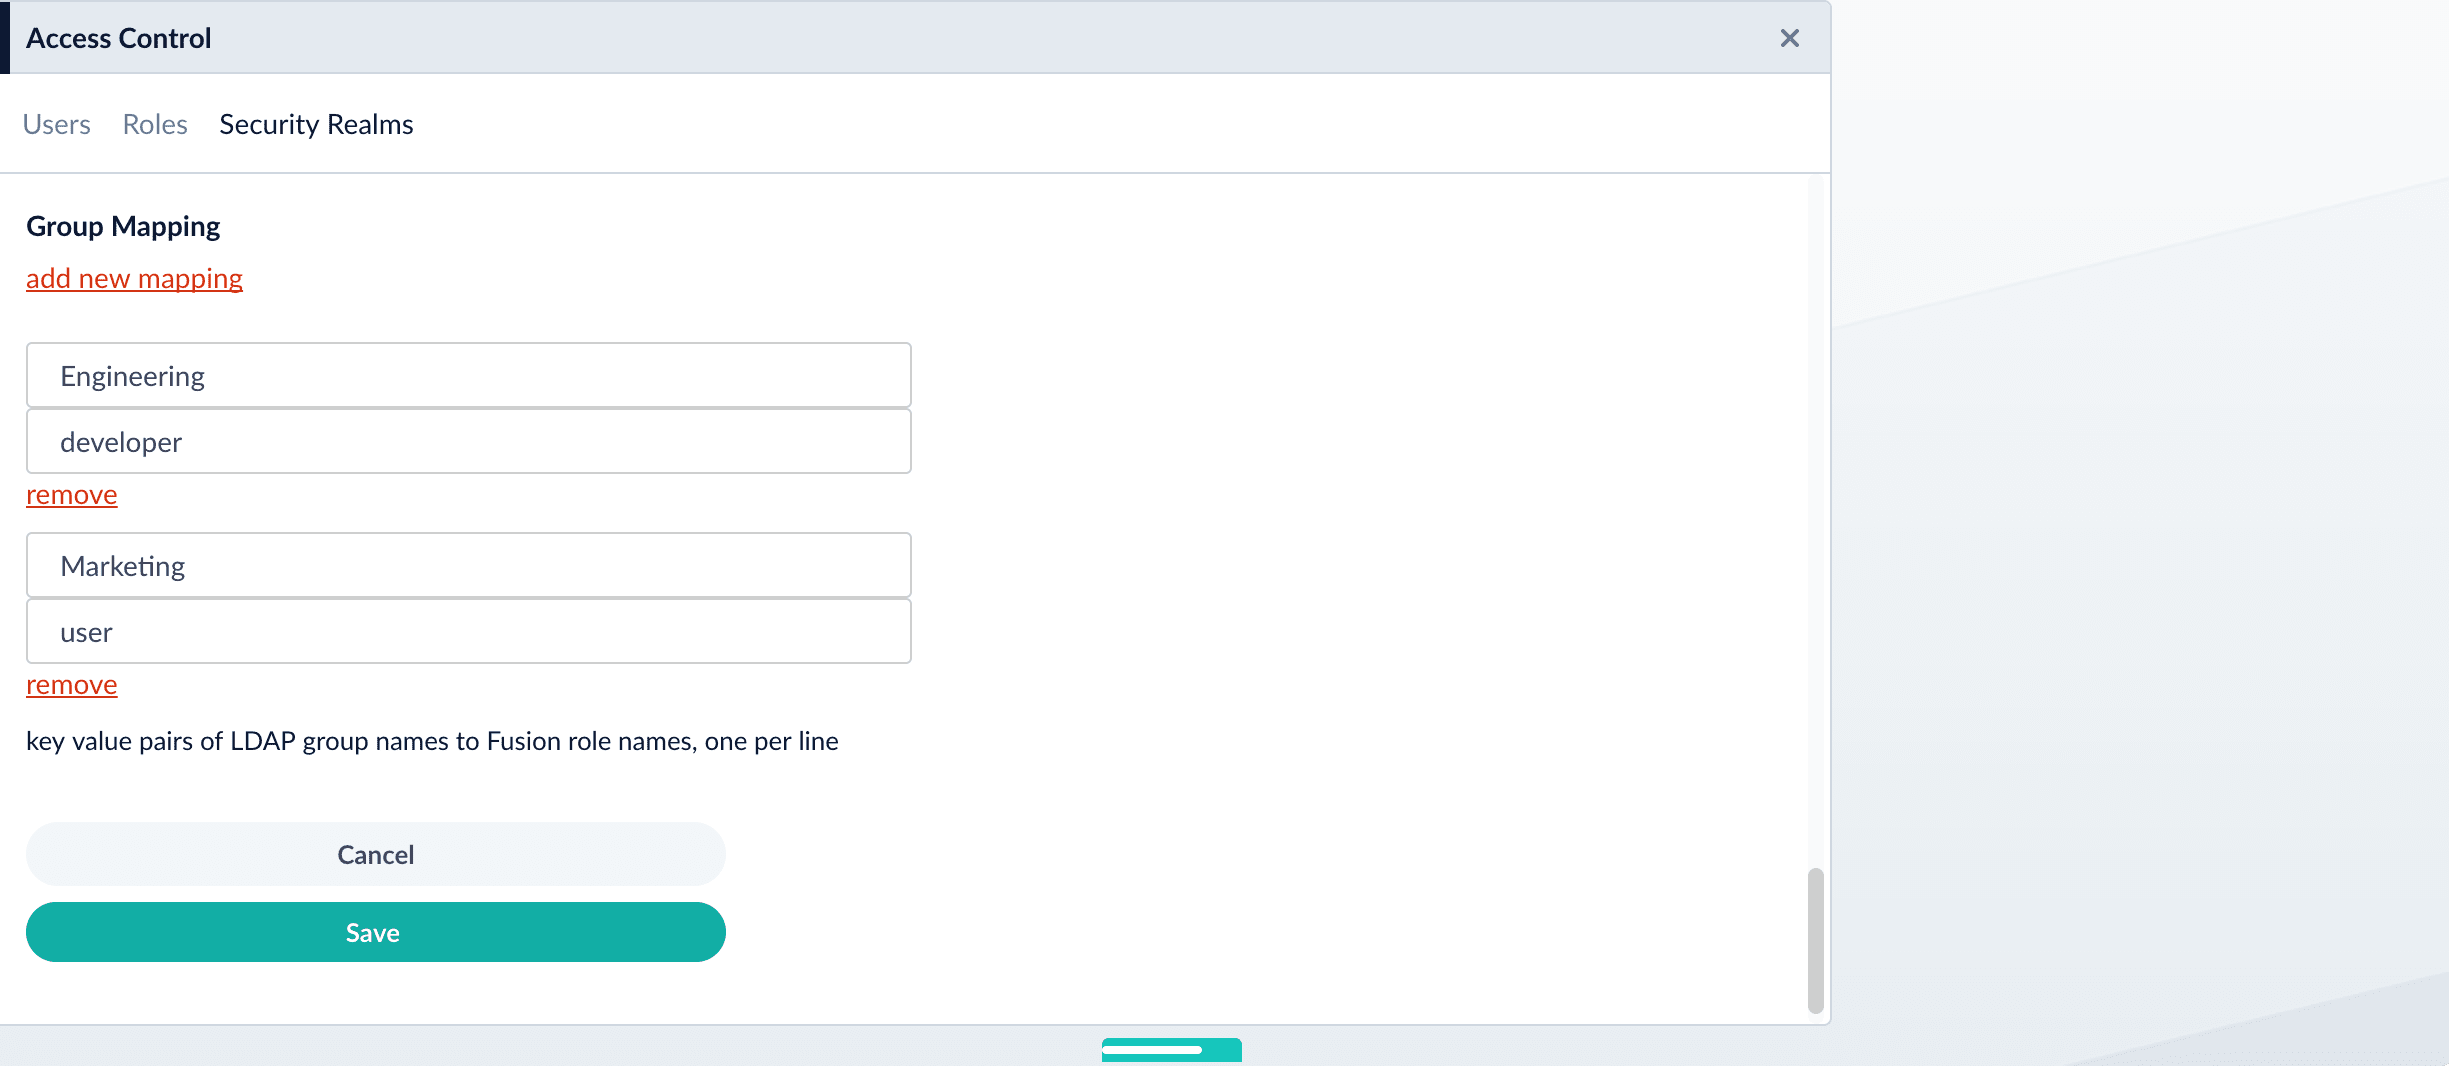This screenshot has height=1066, width=2449.
Task: Edit the Marketing group name field
Action: [x=469, y=565]
